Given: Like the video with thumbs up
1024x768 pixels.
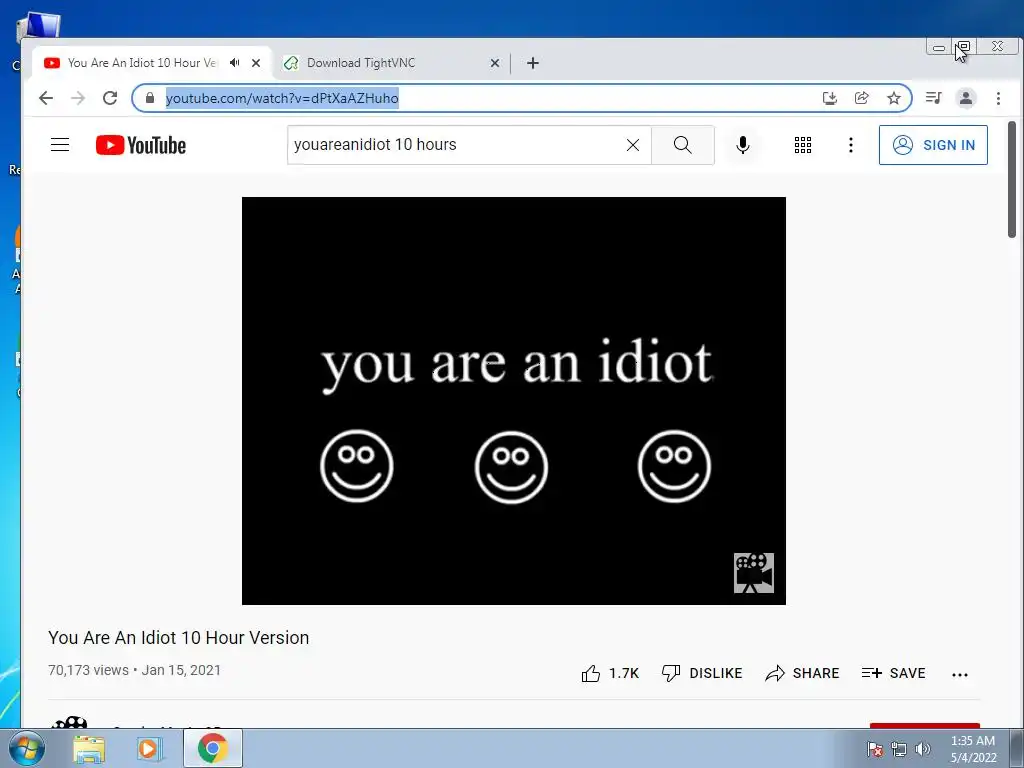Looking at the screenshot, I should pyautogui.click(x=610, y=673).
